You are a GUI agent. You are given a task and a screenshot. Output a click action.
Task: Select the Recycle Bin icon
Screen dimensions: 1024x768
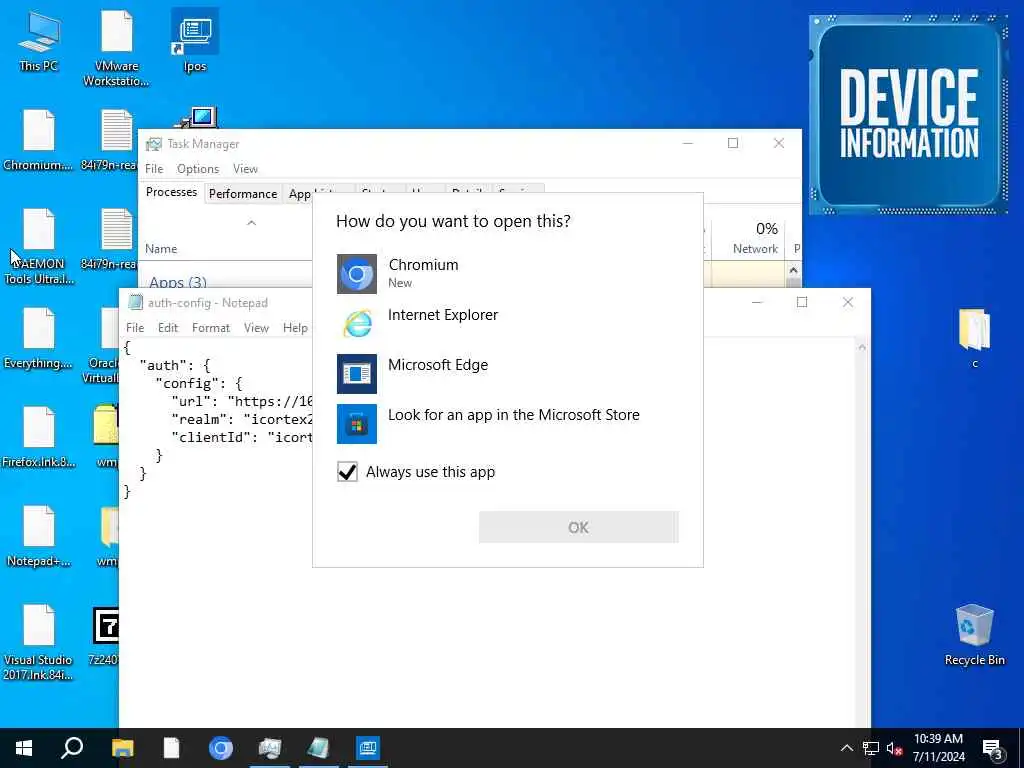[x=974, y=635]
